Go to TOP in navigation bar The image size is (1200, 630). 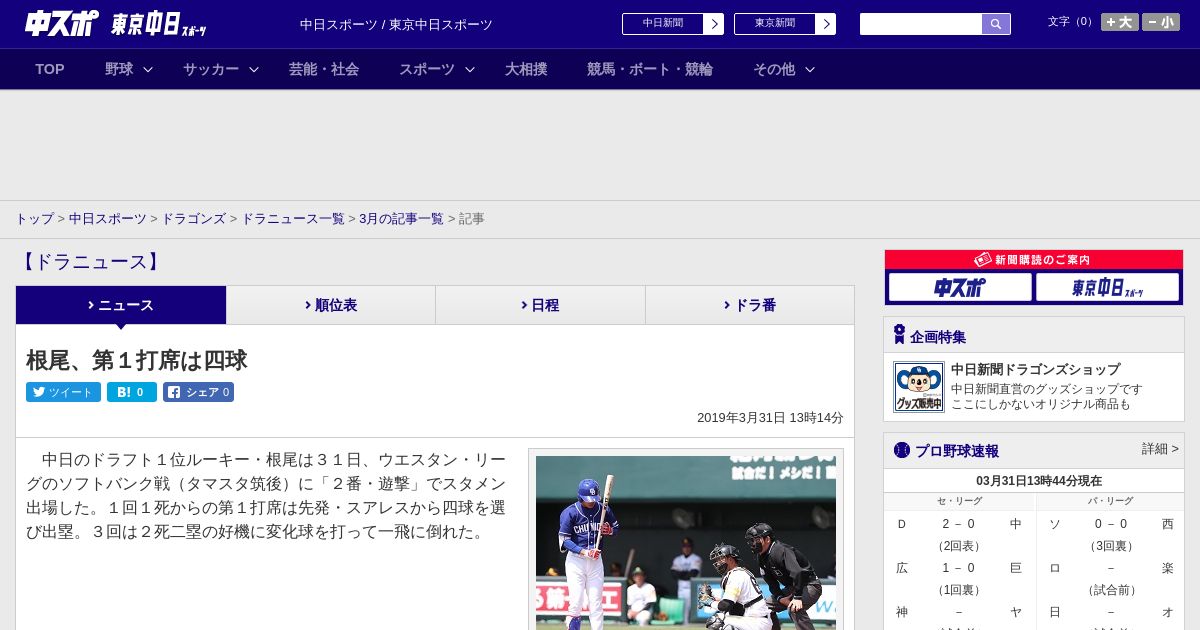coord(50,69)
